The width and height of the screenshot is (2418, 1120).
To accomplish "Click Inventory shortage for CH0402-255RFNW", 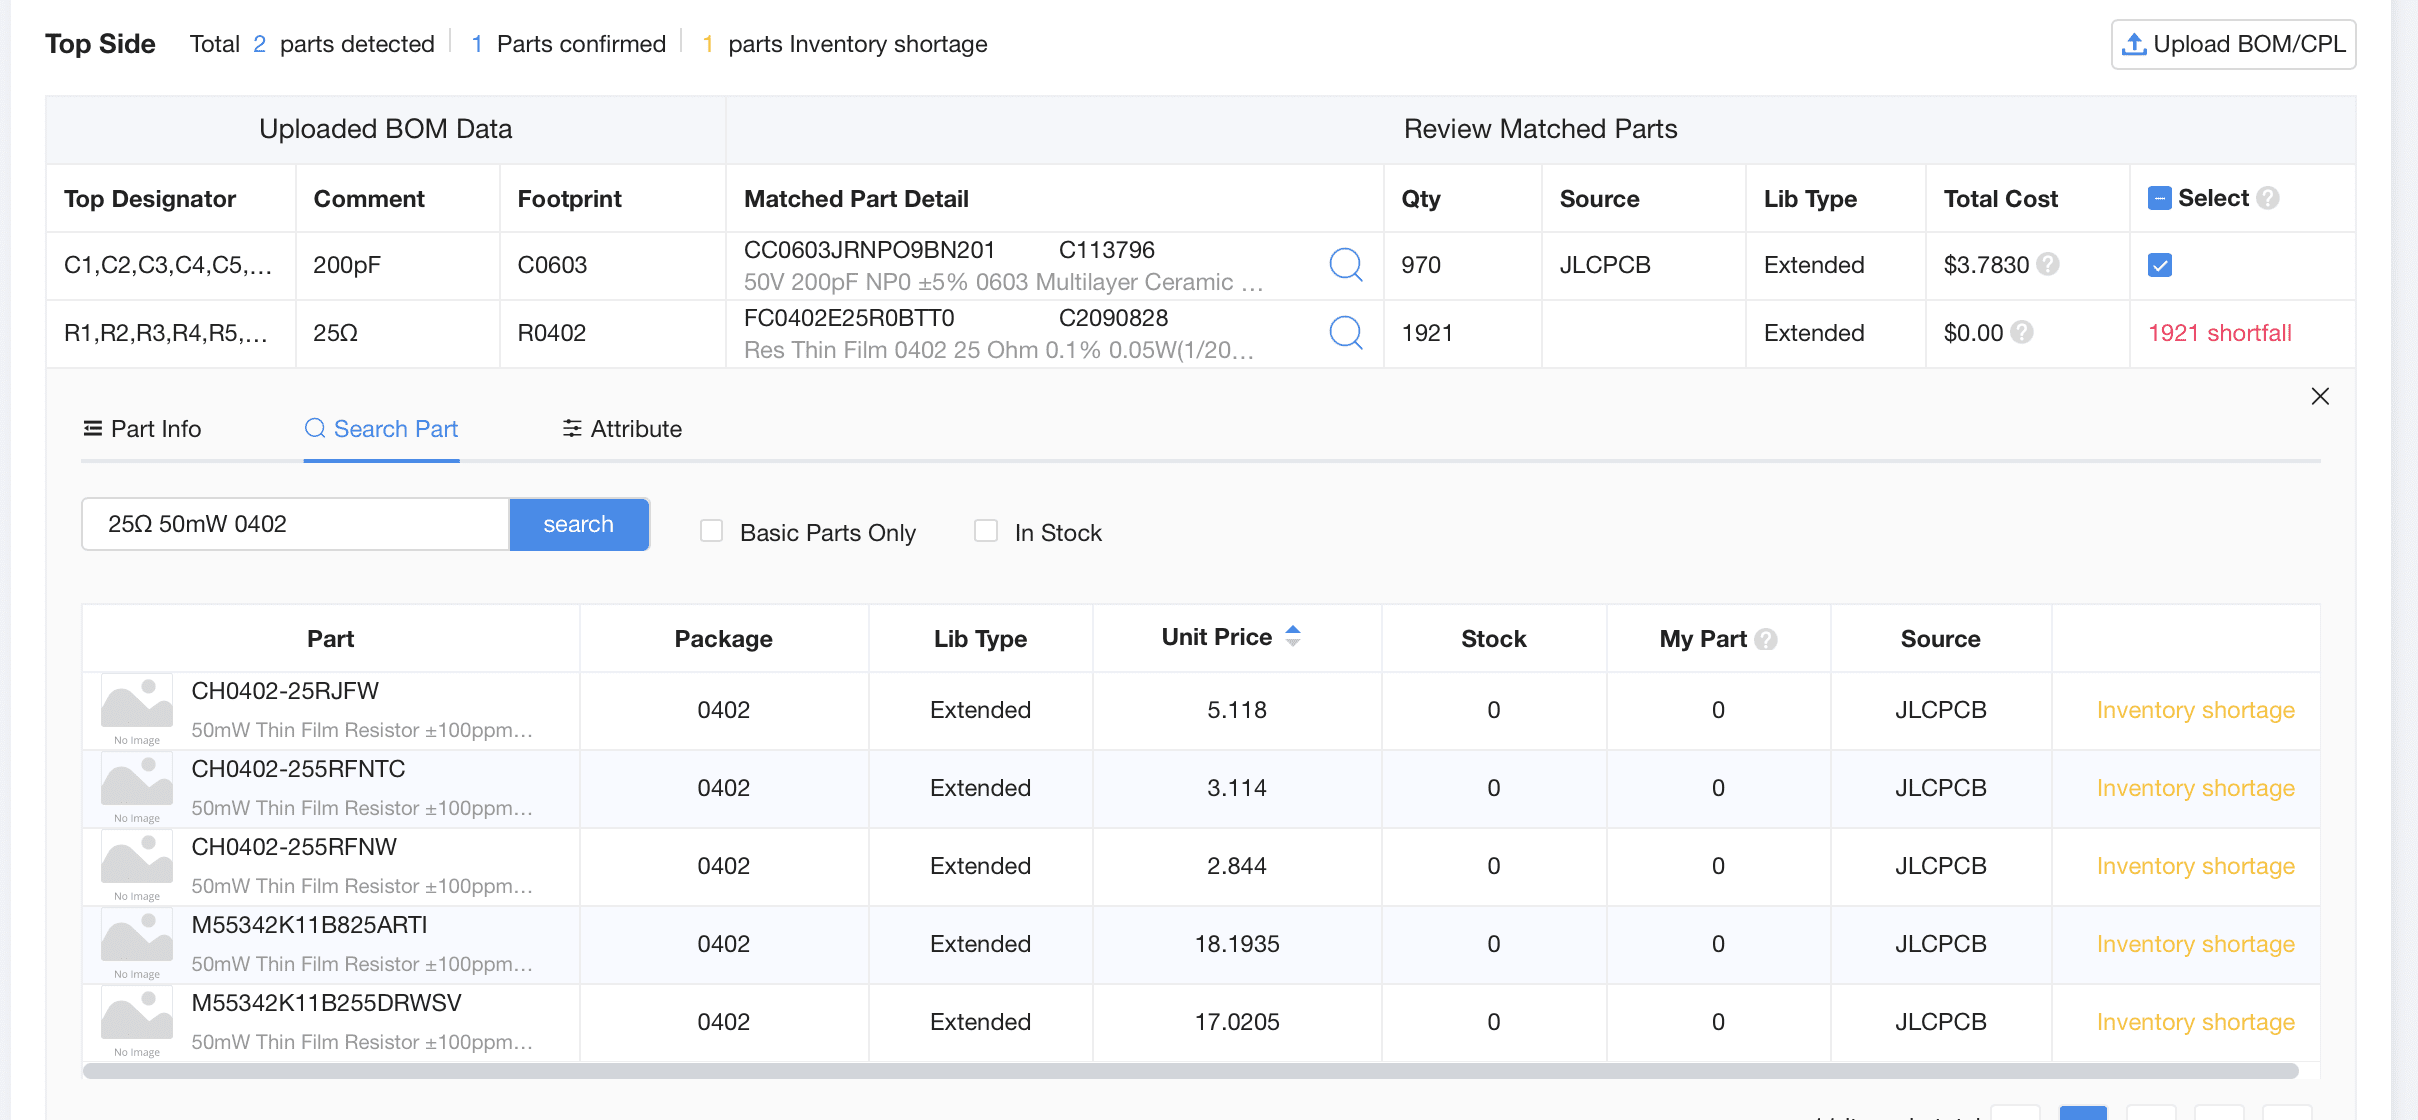I will click(2195, 866).
